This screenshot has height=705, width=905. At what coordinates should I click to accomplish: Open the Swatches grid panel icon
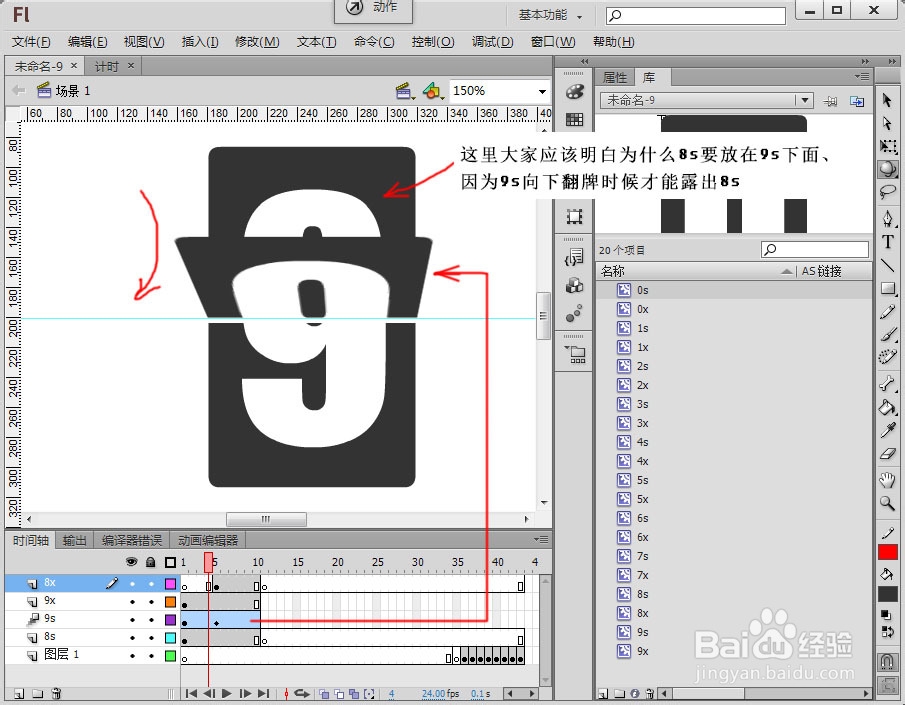click(x=574, y=120)
